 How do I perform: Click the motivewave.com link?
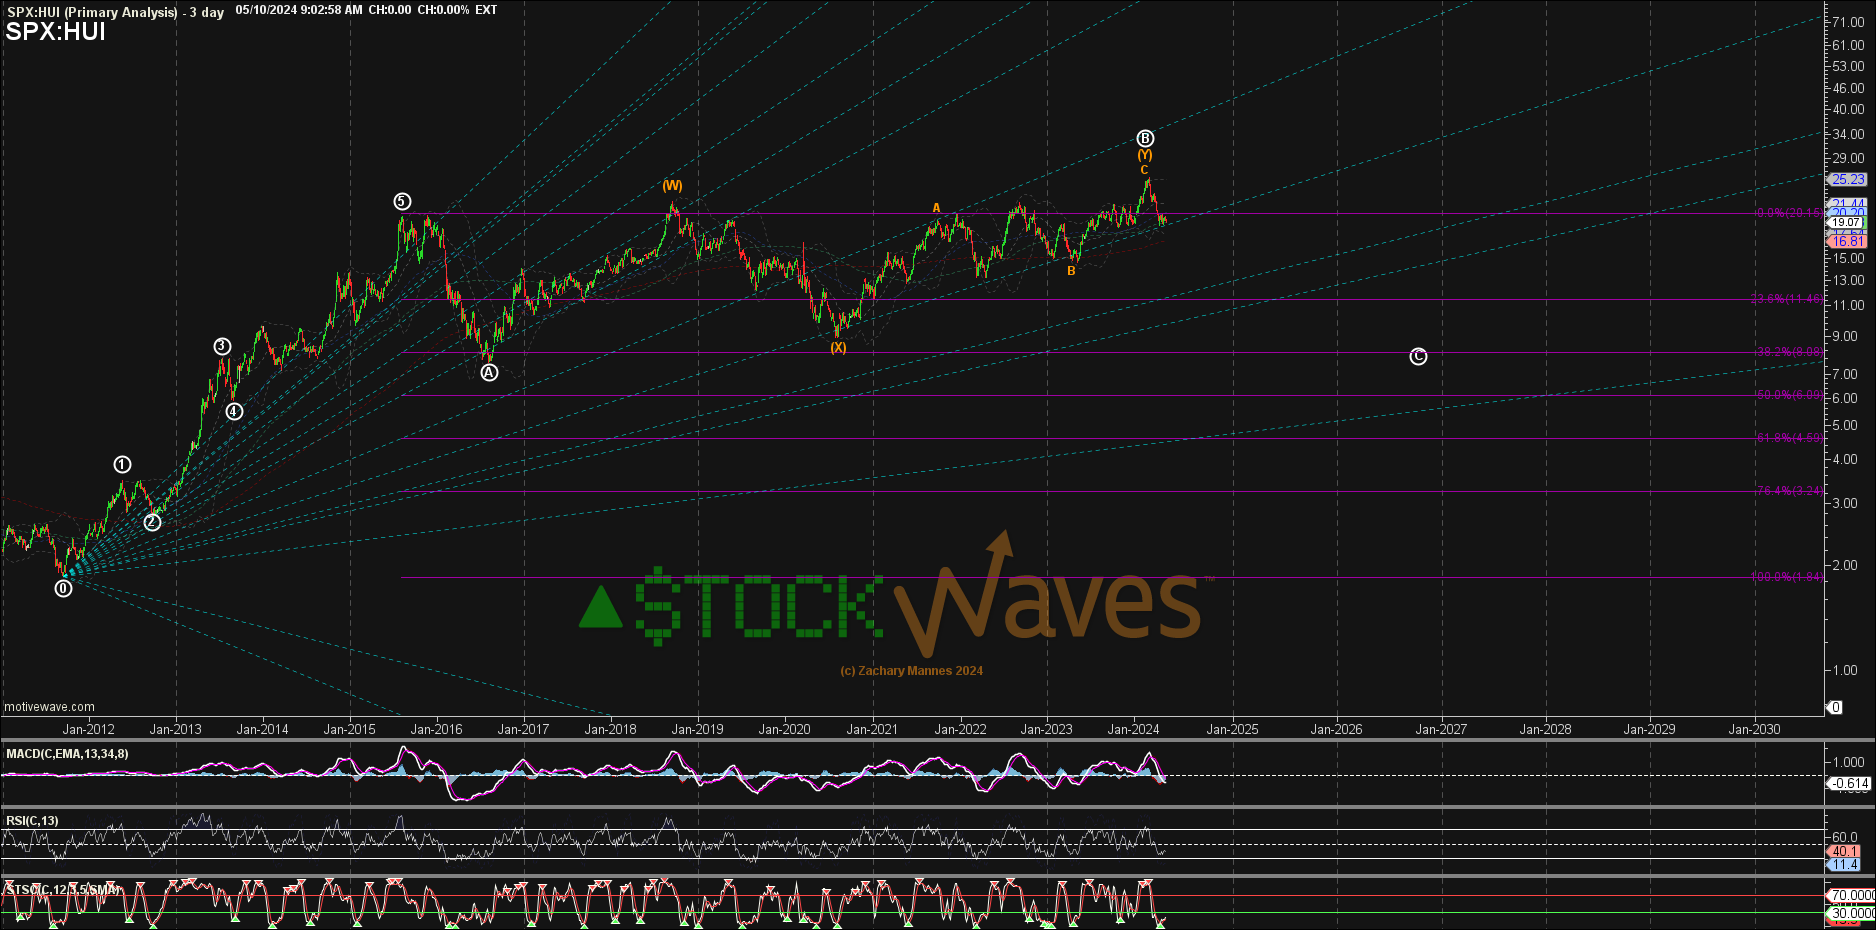click(x=50, y=707)
